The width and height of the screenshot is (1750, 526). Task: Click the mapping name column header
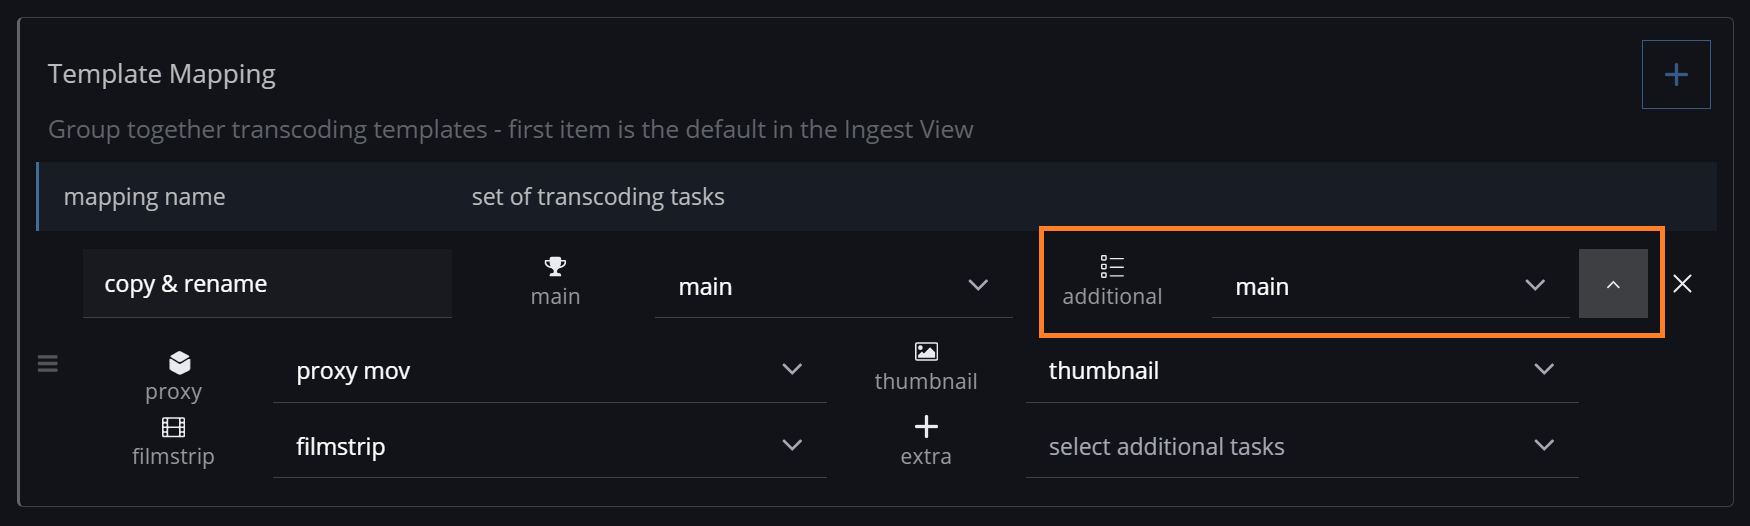click(x=145, y=197)
